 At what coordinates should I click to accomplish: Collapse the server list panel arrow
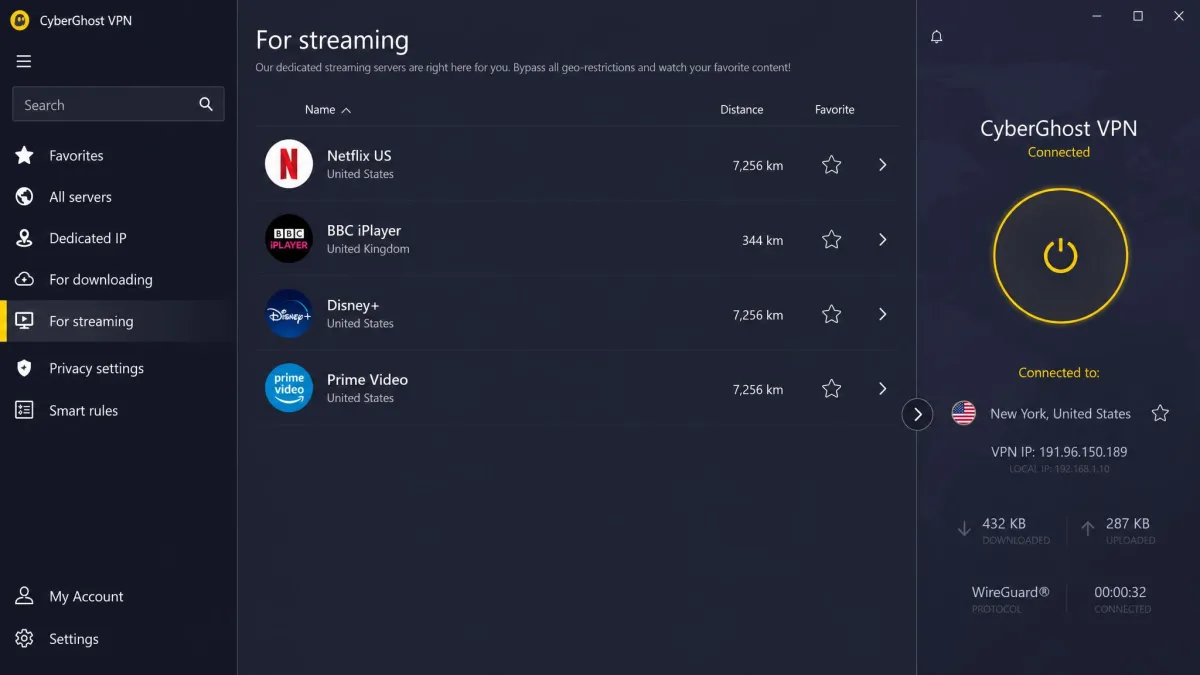click(x=917, y=414)
